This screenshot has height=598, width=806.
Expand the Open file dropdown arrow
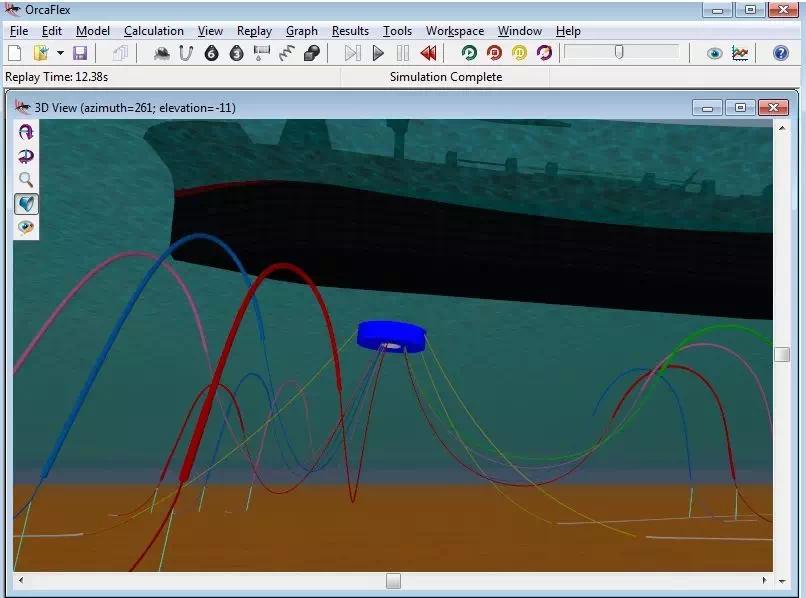60,53
